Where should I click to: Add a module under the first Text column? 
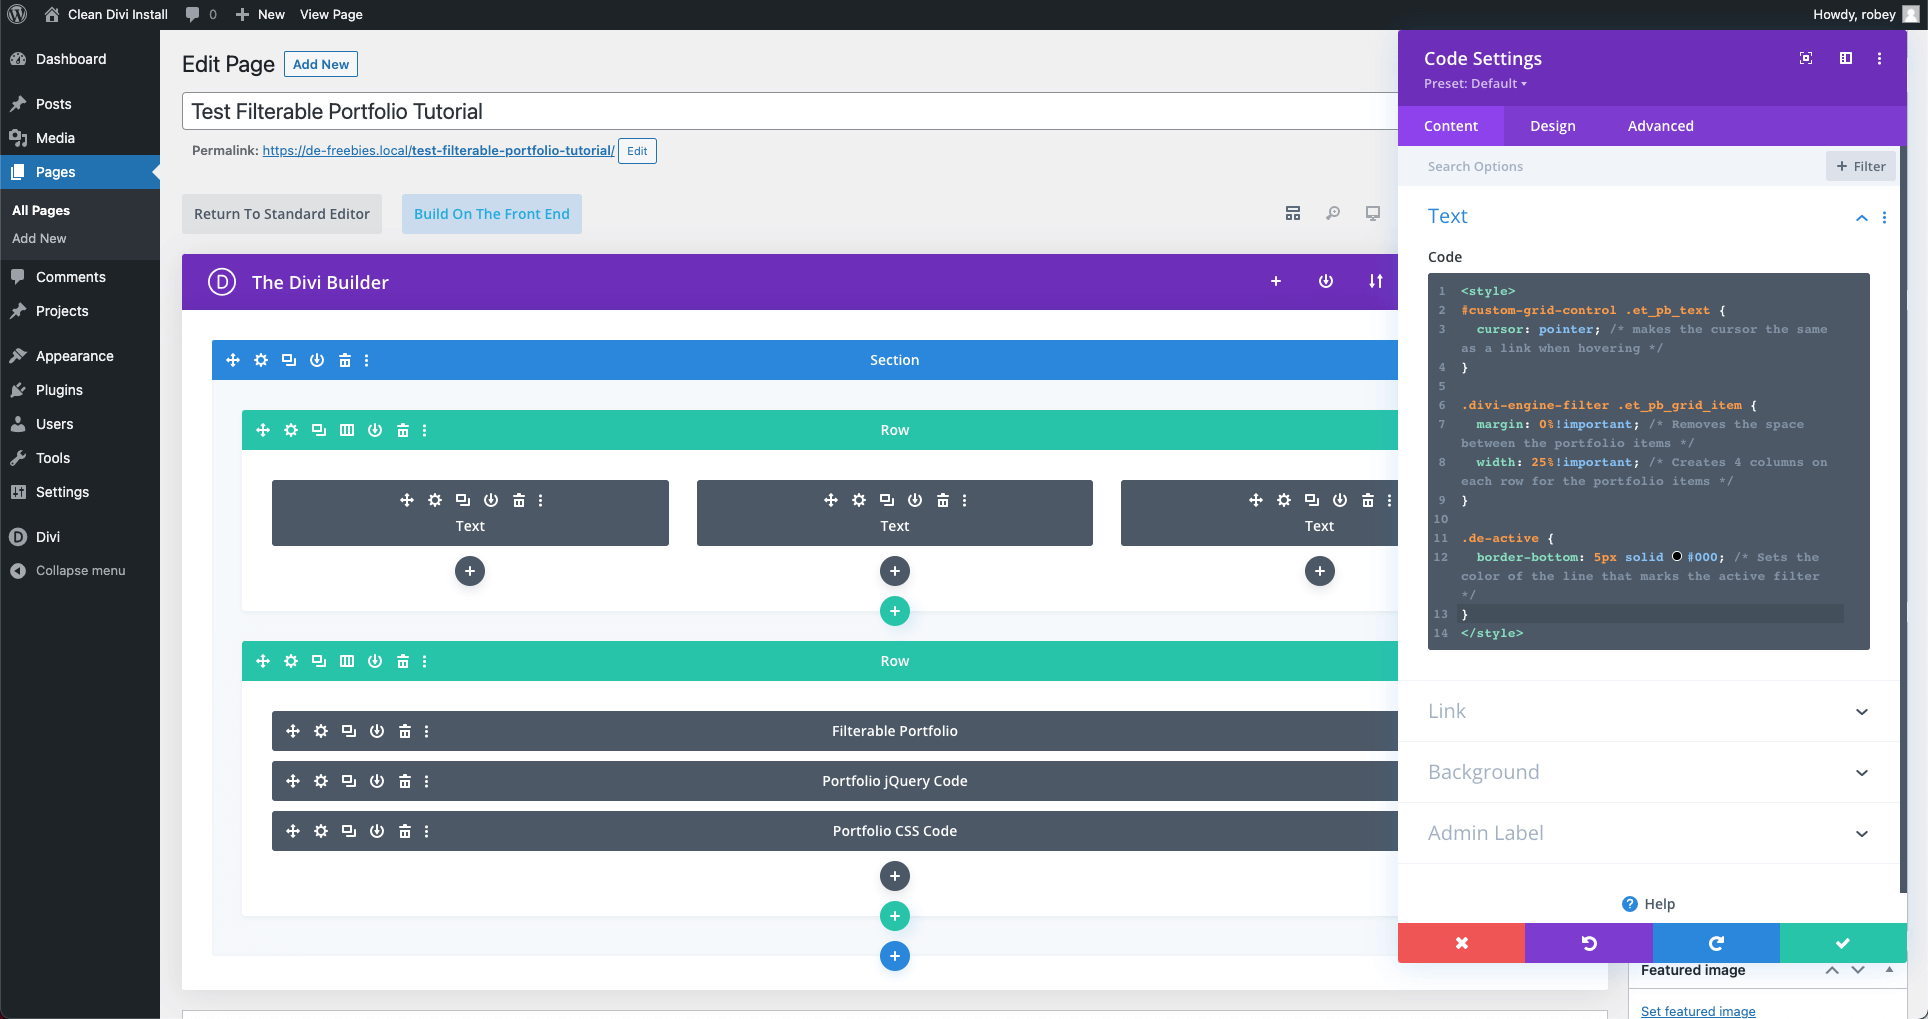pyautogui.click(x=470, y=571)
